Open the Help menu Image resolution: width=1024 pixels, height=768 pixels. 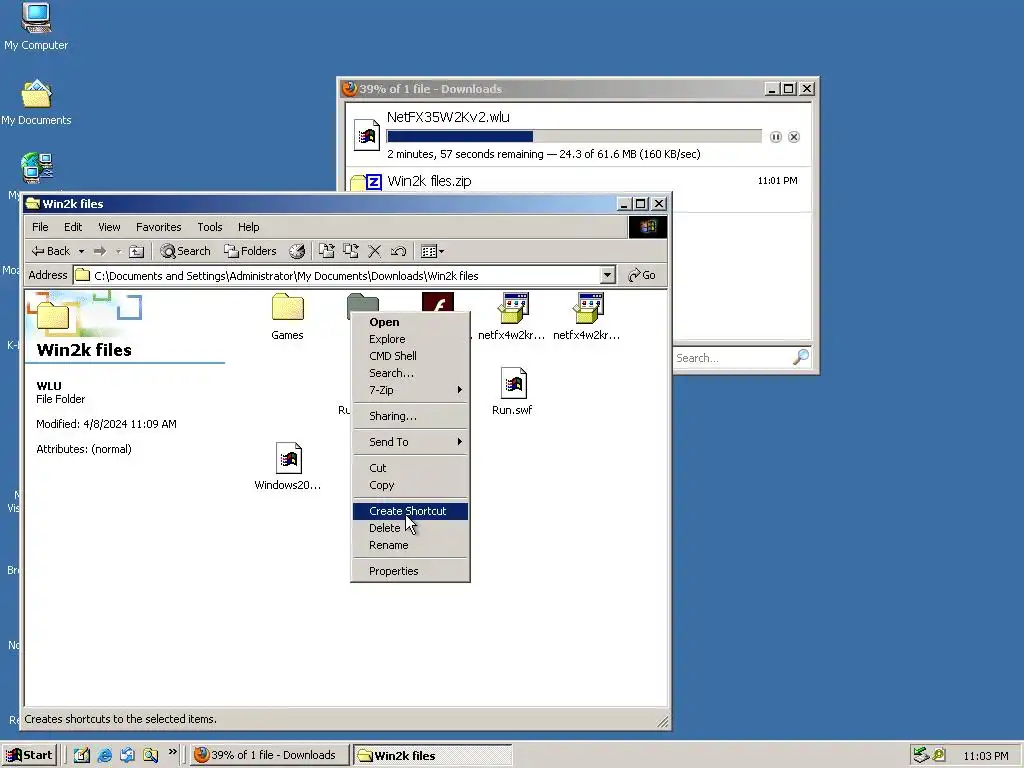click(248, 227)
